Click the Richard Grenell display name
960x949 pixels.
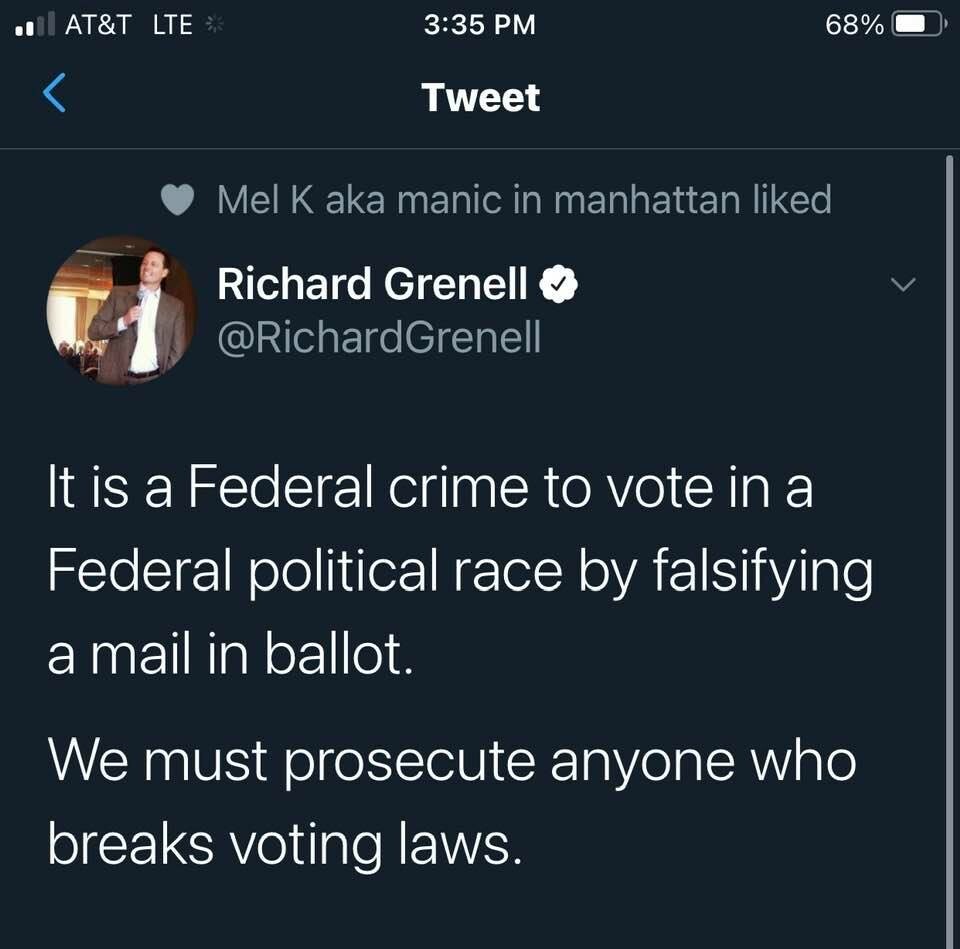click(372, 286)
